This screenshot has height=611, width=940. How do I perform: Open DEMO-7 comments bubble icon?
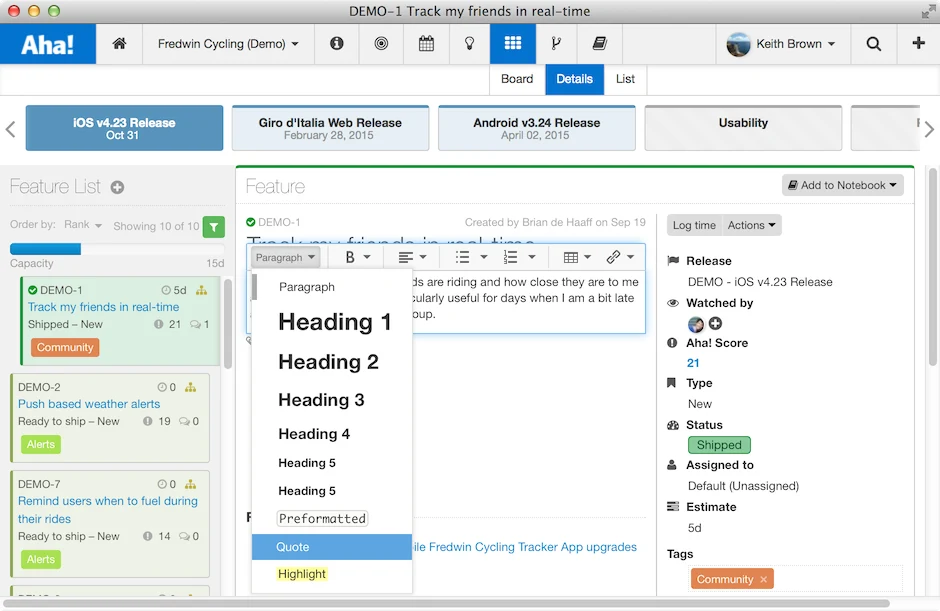click(x=185, y=537)
